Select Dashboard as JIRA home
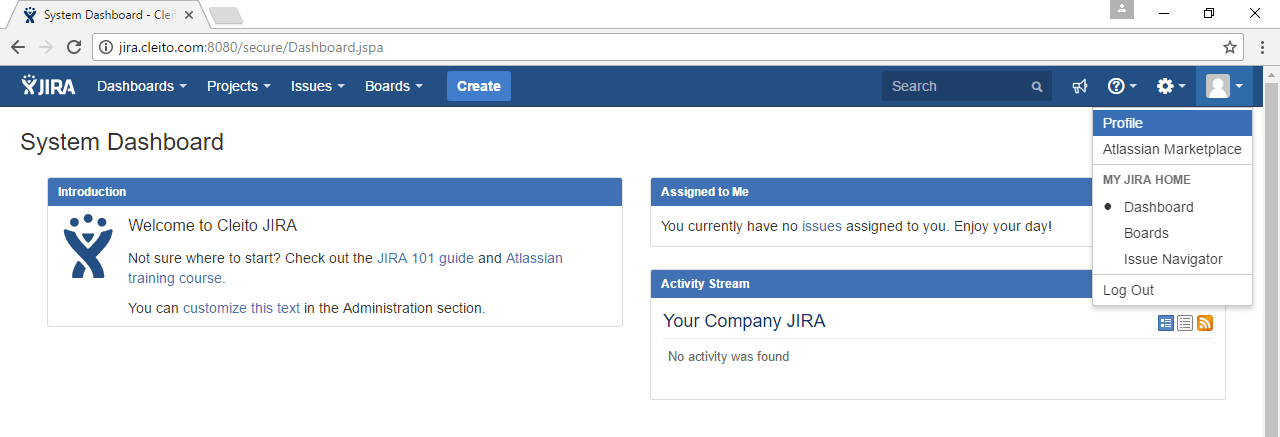The height and width of the screenshot is (437, 1280). pyautogui.click(x=1172, y=207)
